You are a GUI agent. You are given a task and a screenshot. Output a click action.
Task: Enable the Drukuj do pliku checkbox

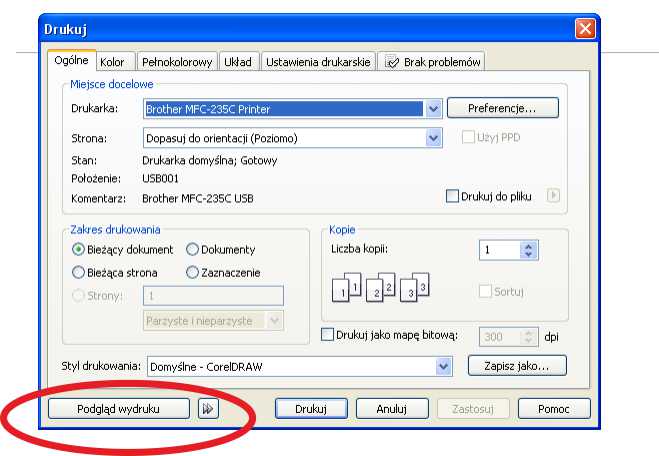pyautogui.click(x=452, y=196)
